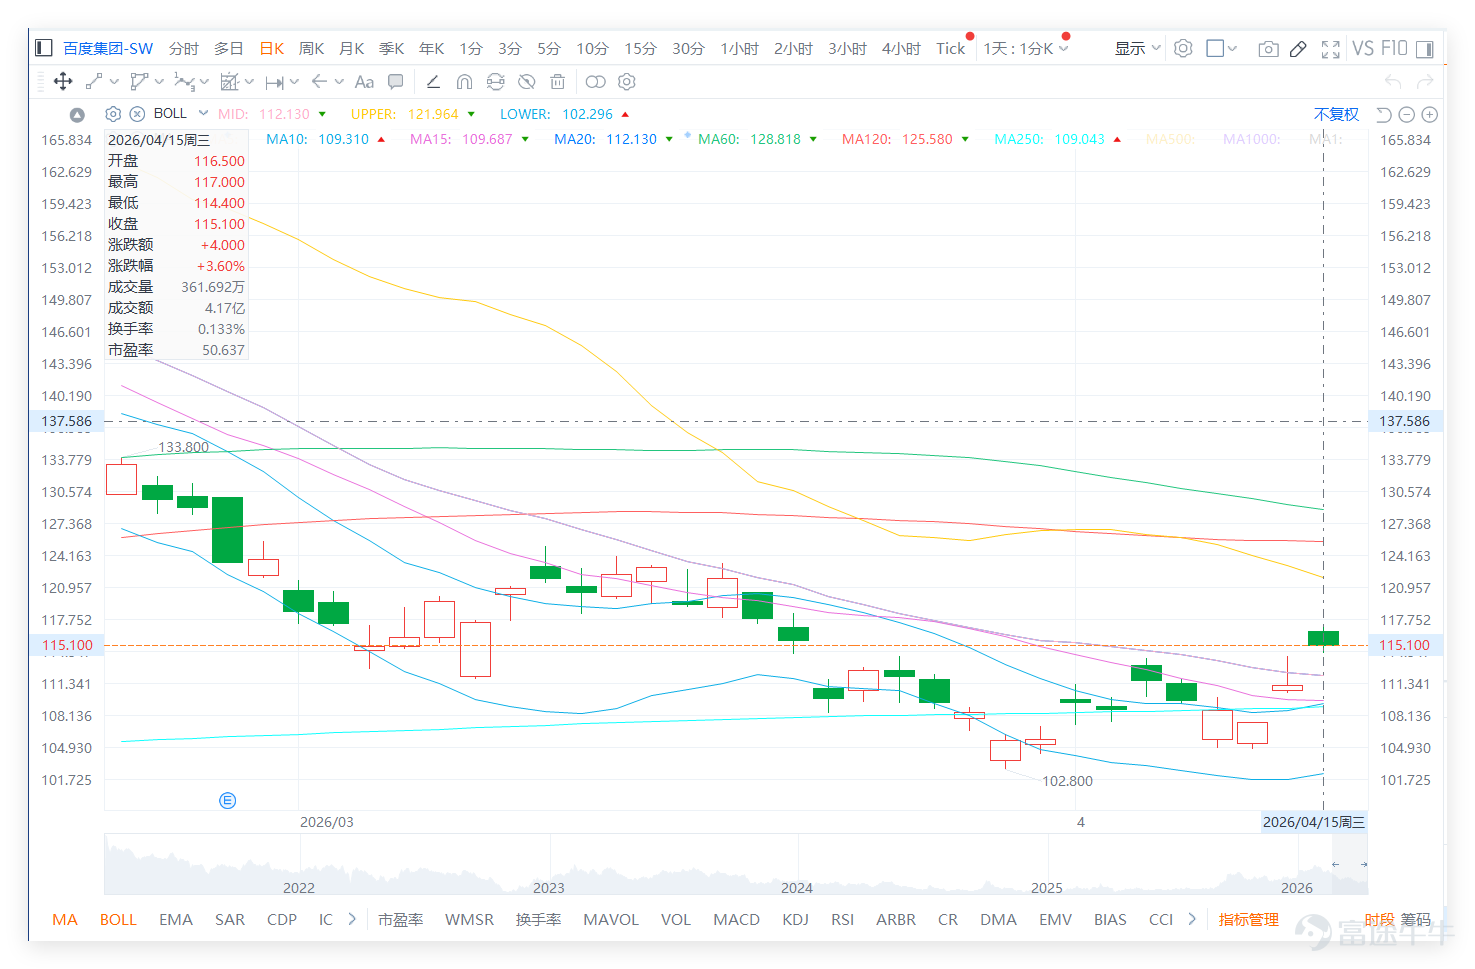The width and height of the screenshot is (1475, 969).
Task: Select the Aa text annotation tool
Action: coord(364,82)
